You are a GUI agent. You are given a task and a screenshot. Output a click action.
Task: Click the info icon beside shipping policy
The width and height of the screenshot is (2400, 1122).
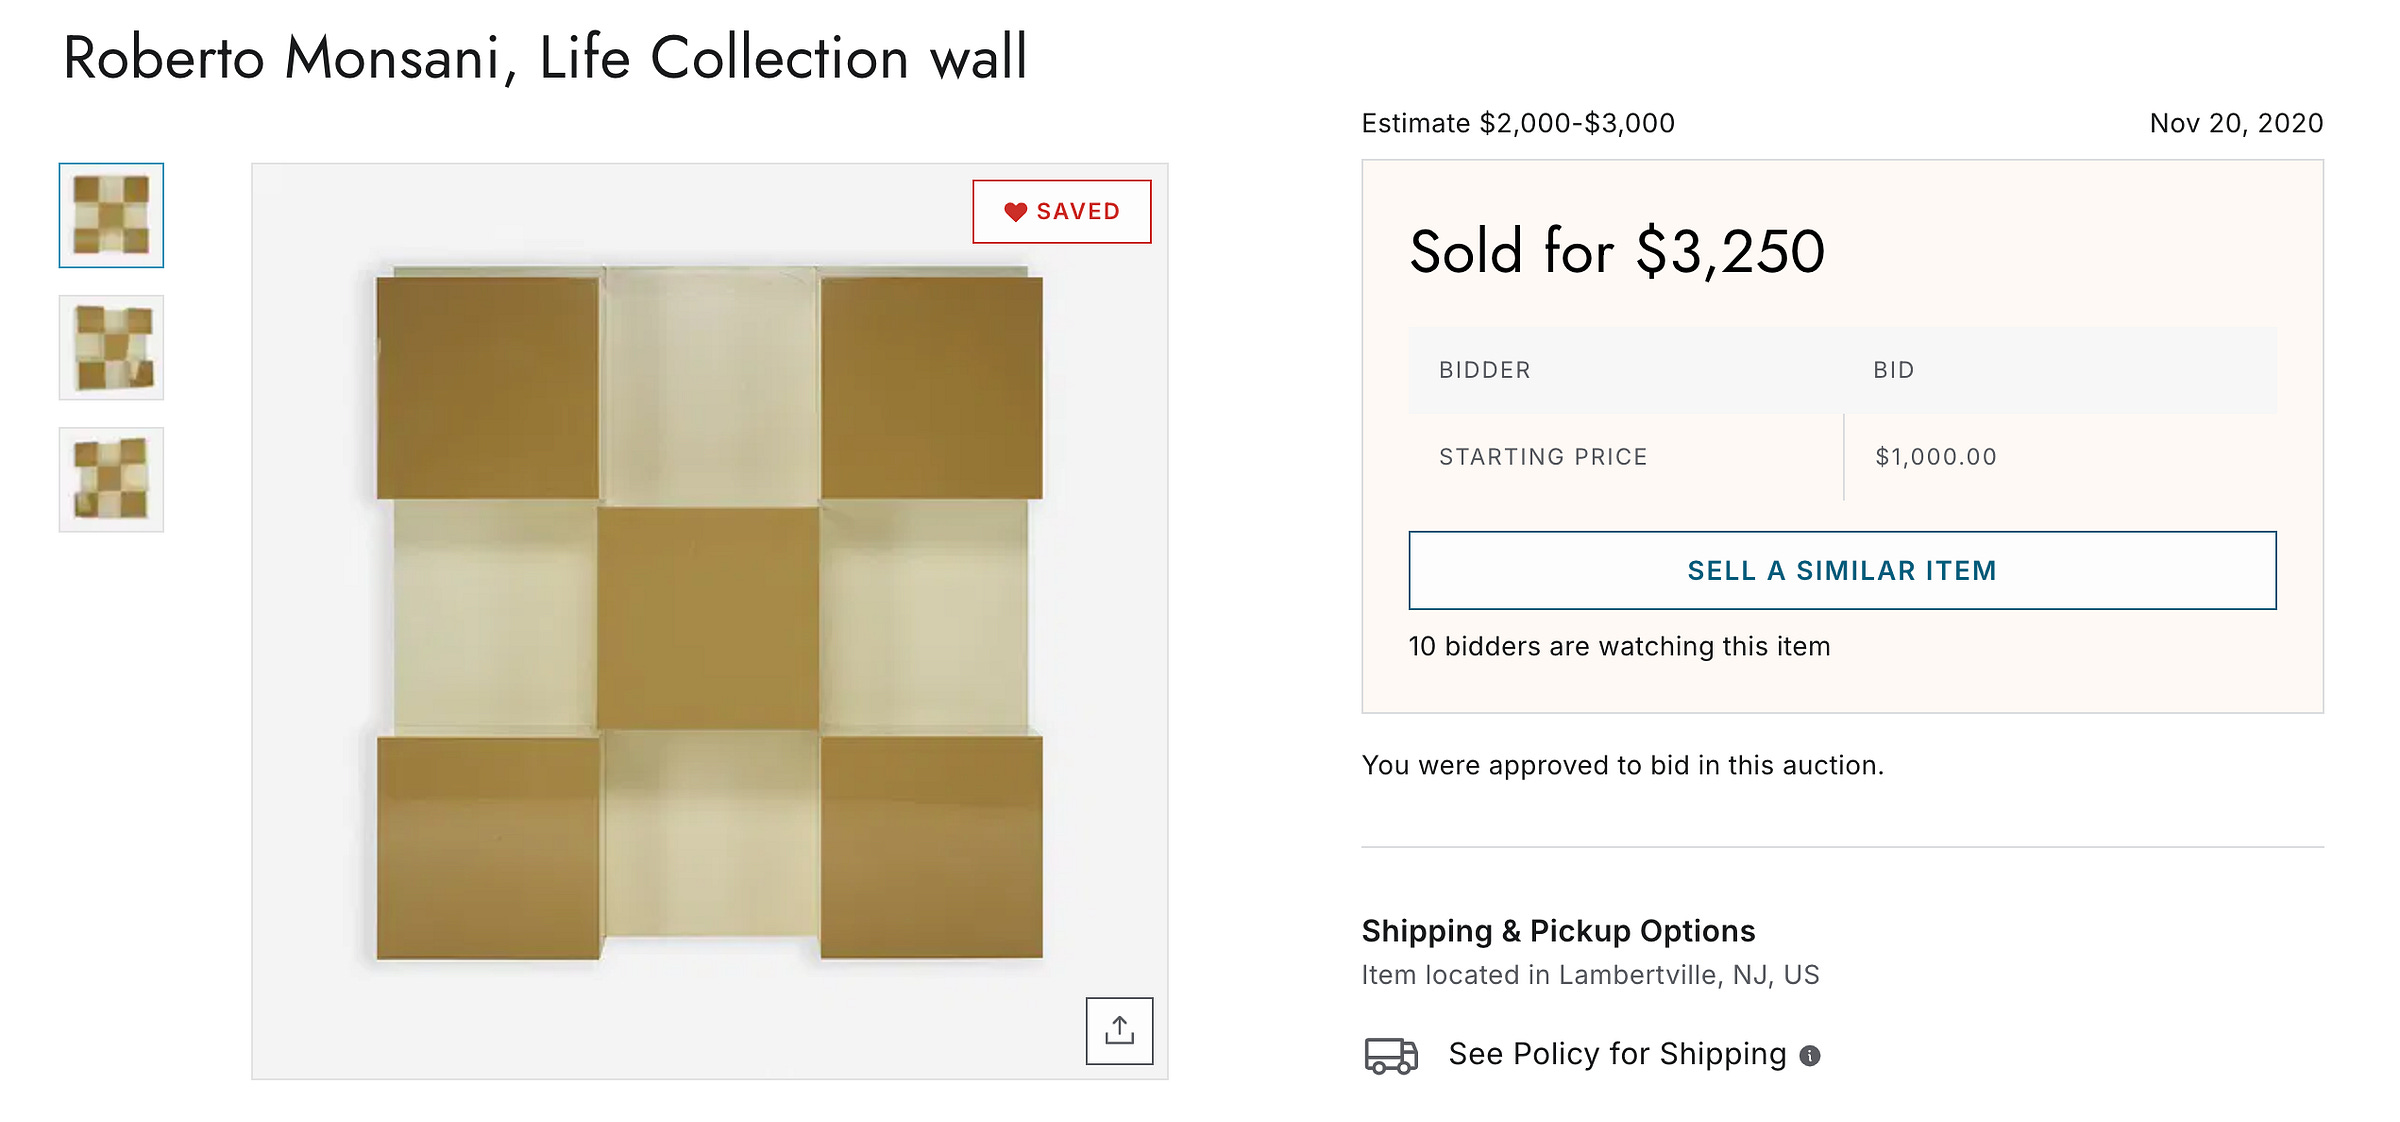1810,1056
